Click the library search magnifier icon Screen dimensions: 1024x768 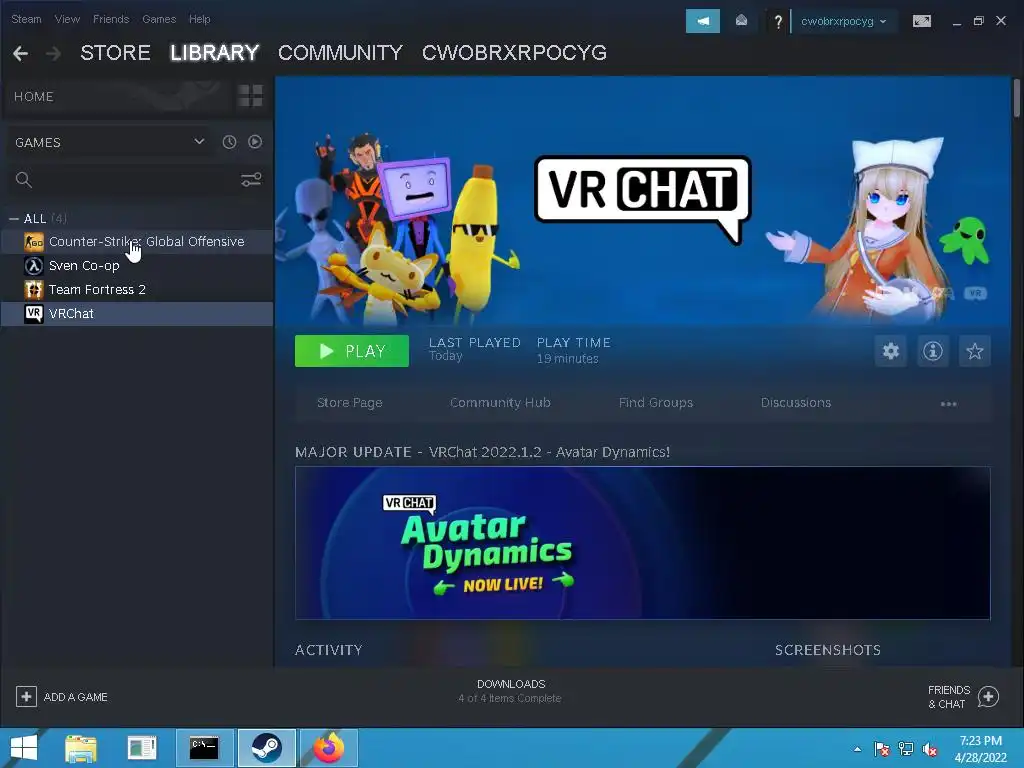24,180
